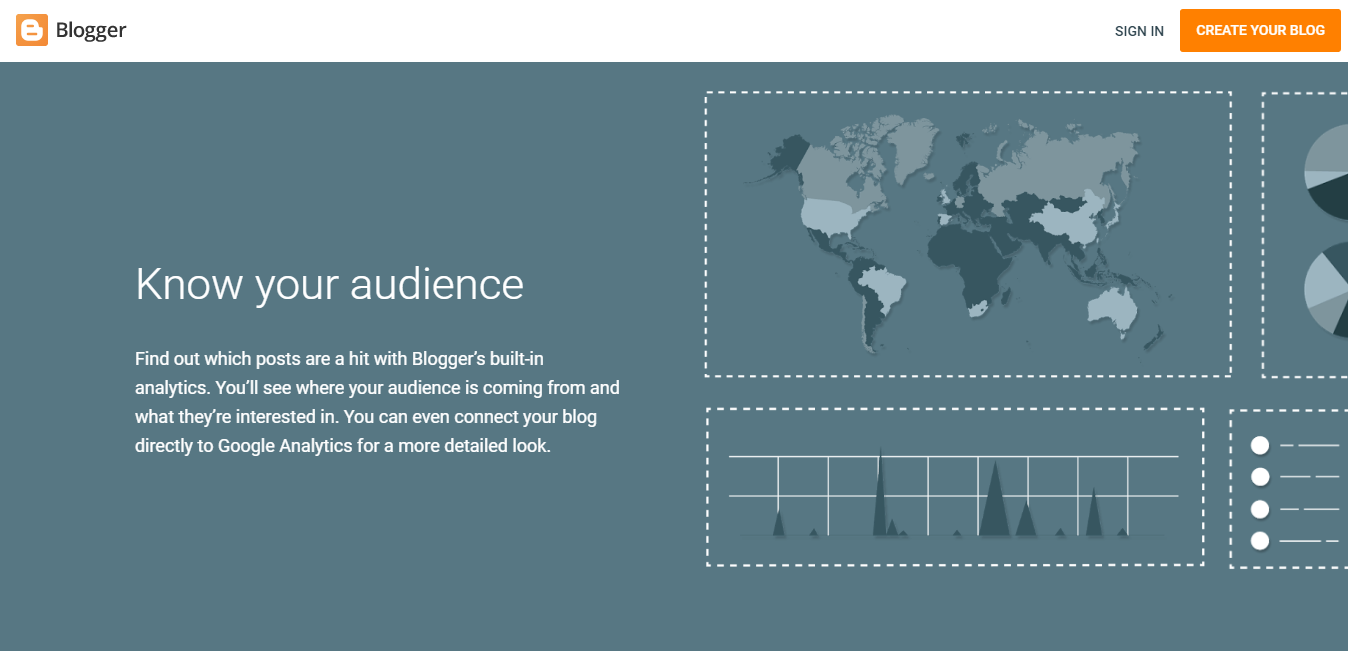1348x651 pixels.
Task: Click the "Know your audience" heading
Action: [330, 284]
